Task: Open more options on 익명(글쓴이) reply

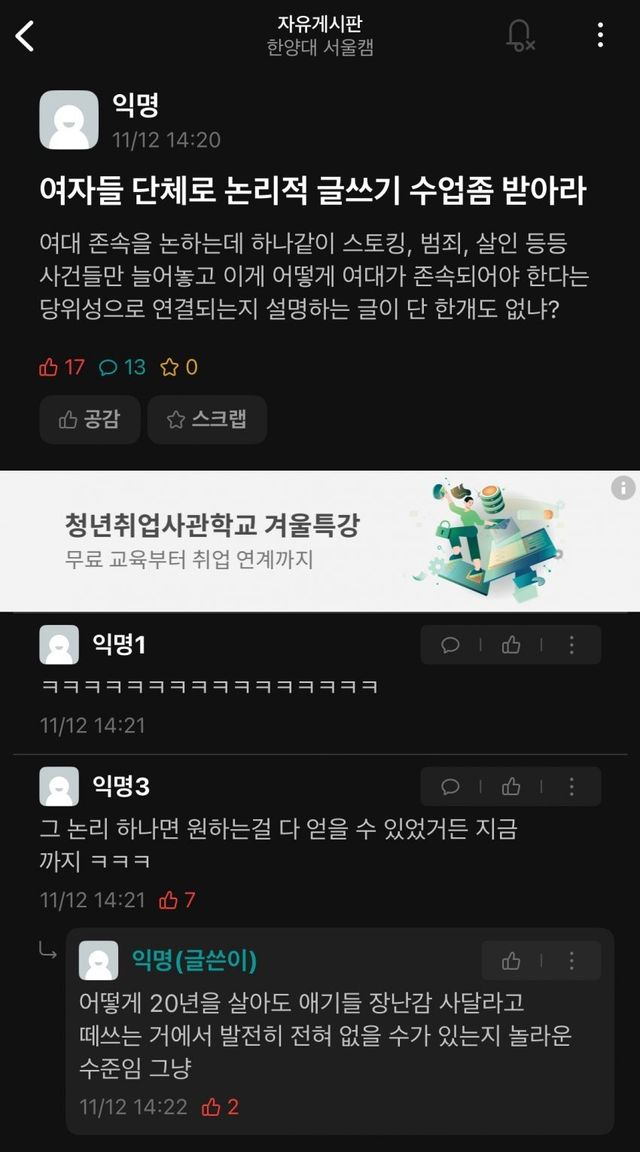Action: tap(572, 961)
